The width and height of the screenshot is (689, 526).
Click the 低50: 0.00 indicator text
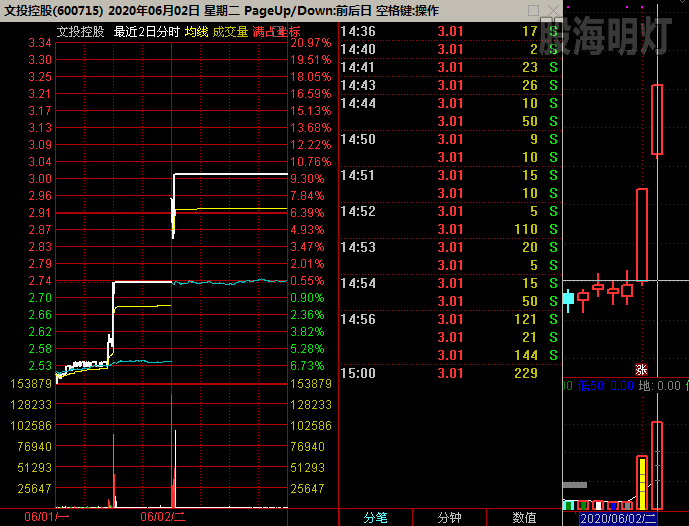(x=606, y=386)
